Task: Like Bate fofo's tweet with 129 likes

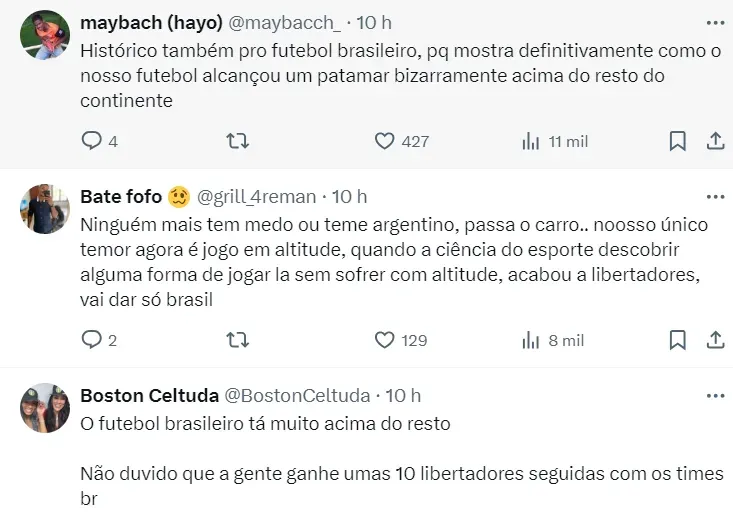Action: click(385, 340)
